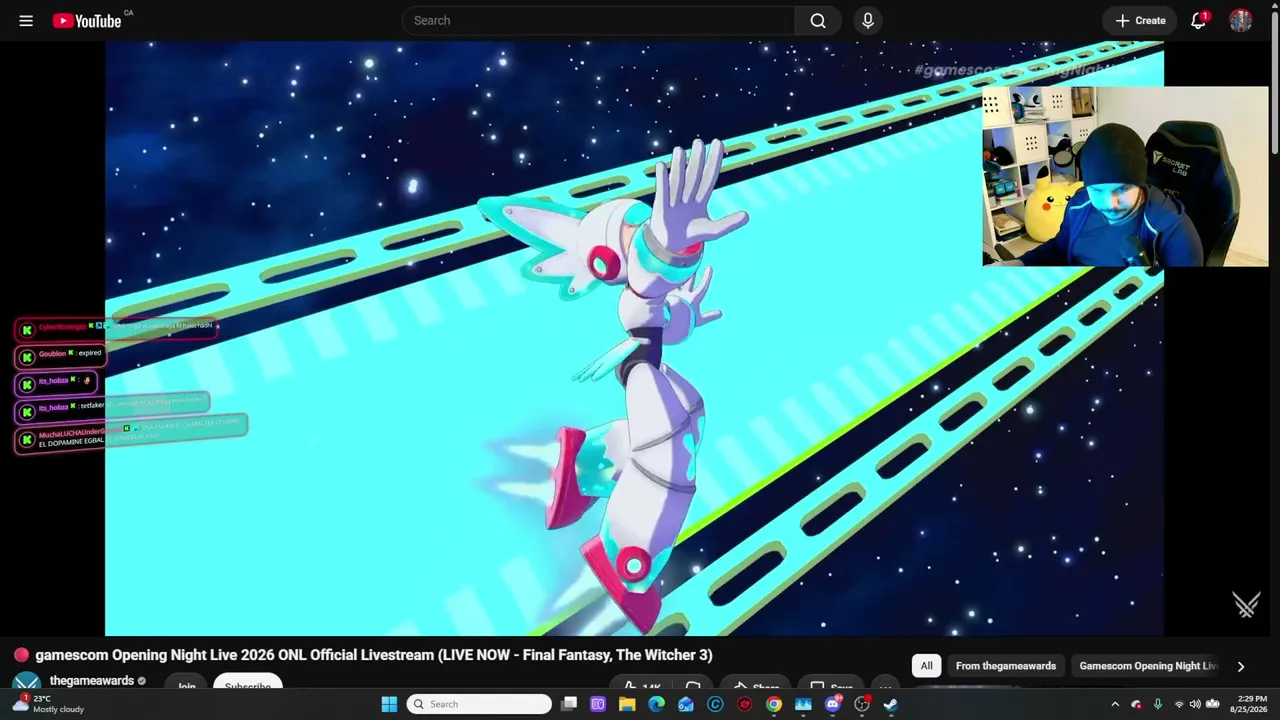
Task: Open the Create menu button
Action: [x=1140, y=20]
